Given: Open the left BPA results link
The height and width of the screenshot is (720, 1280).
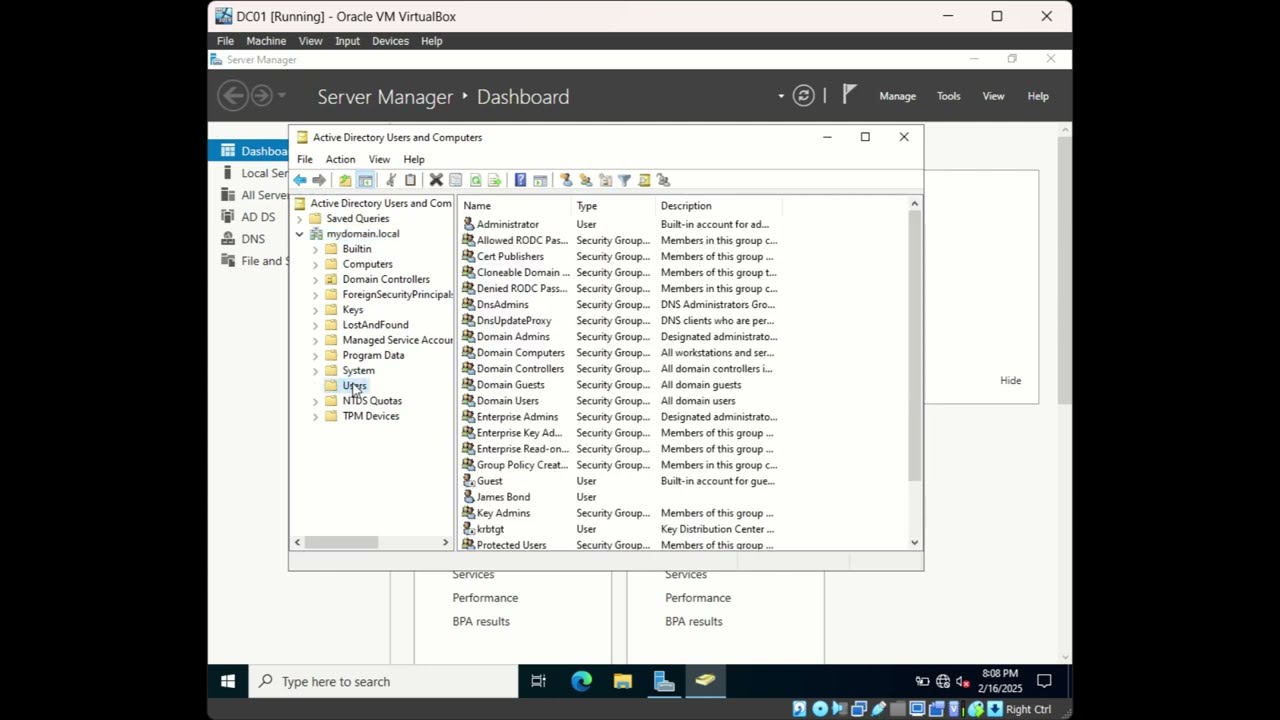Looking at the screenshot, I should pyautogui.click(x=481, y=621).
